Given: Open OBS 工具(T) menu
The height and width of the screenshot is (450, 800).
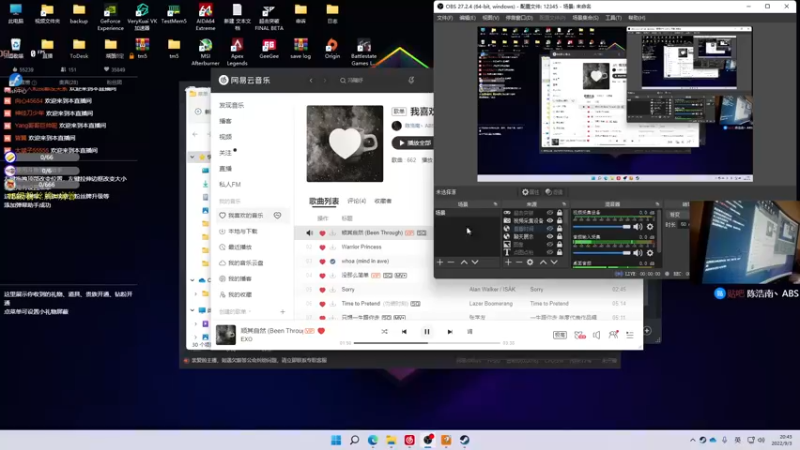Looking at the screenshot, I should 613,18.
